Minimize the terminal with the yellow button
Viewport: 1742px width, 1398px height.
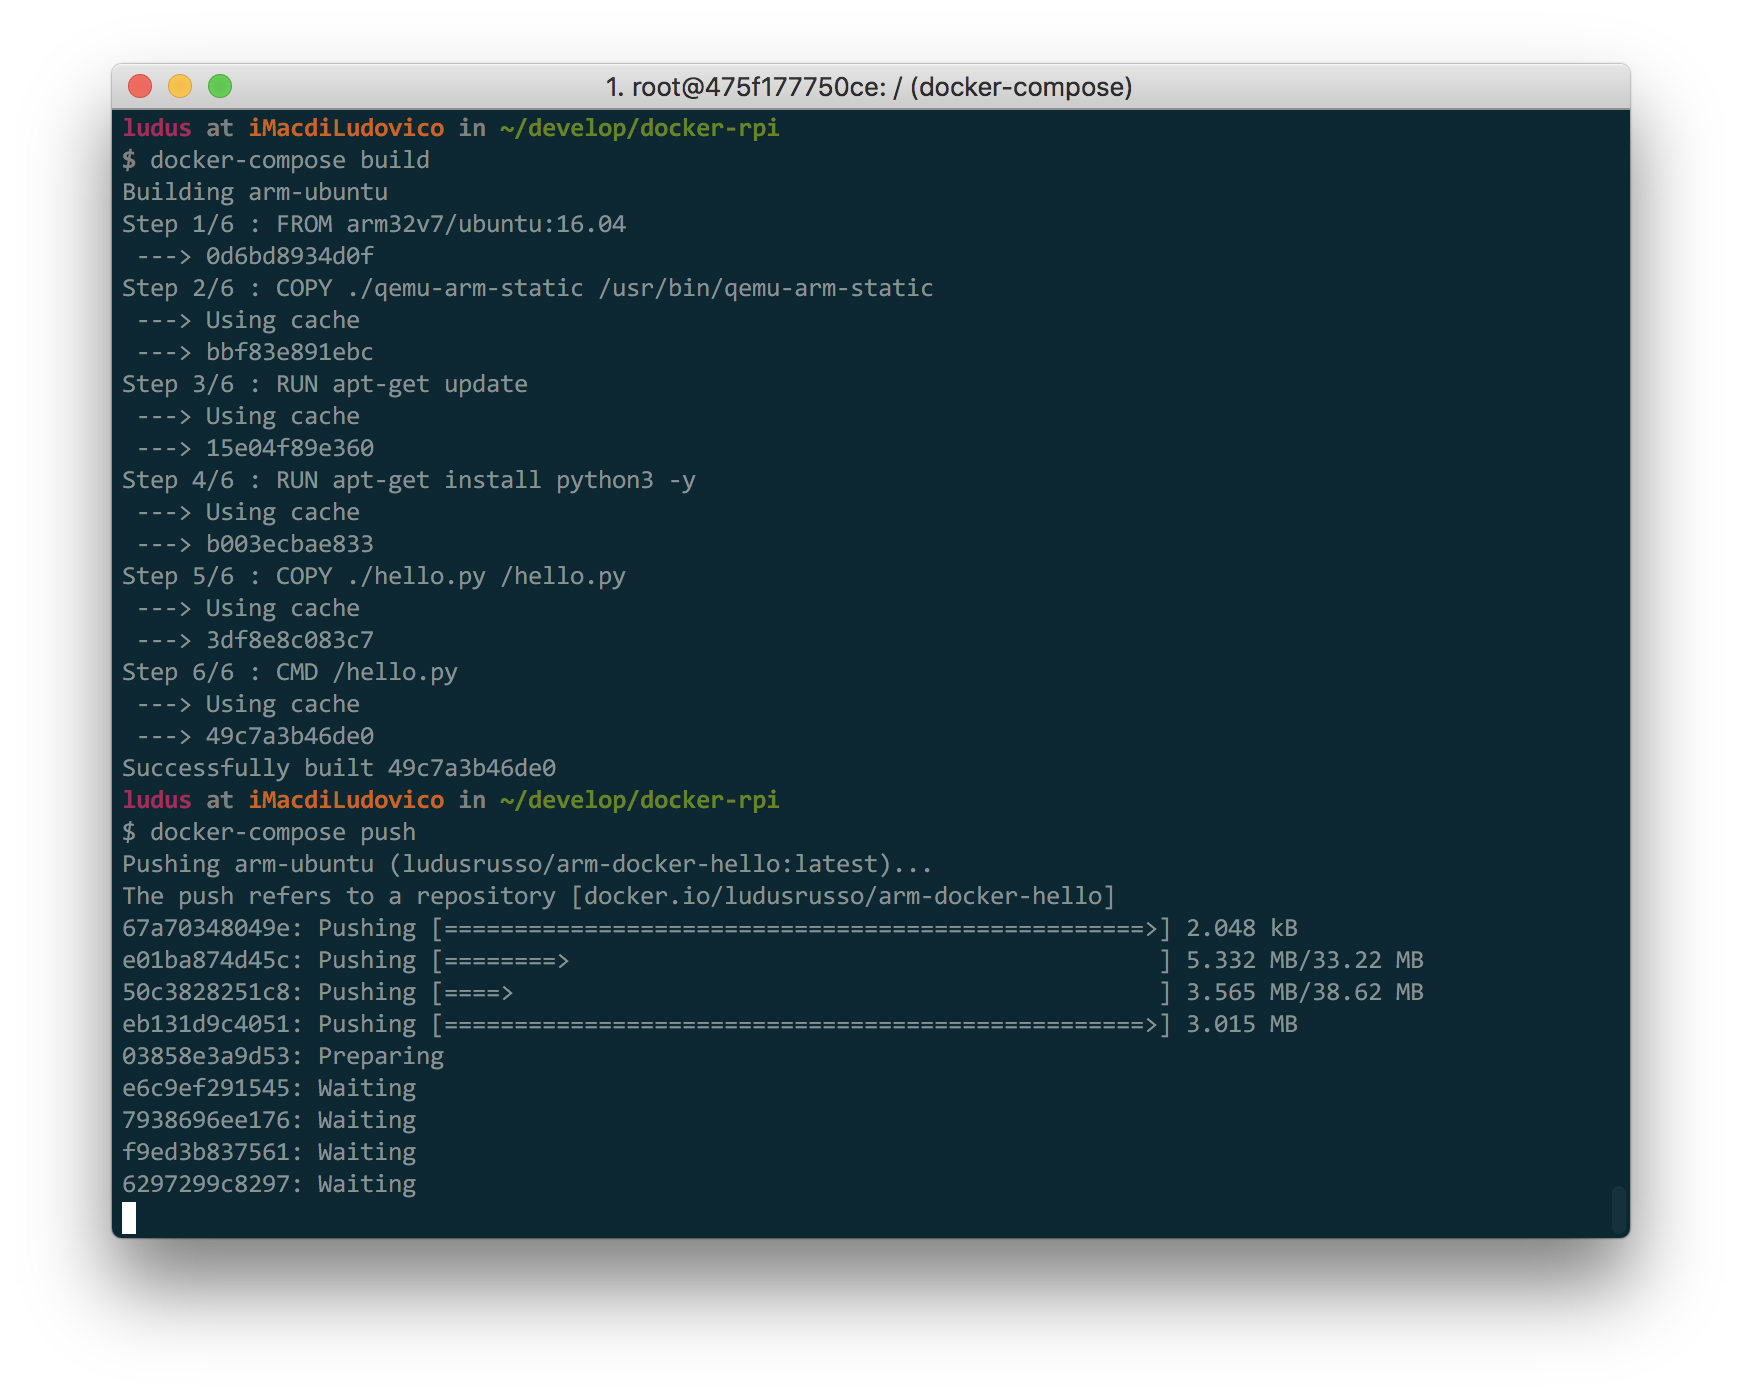(180, 87)
